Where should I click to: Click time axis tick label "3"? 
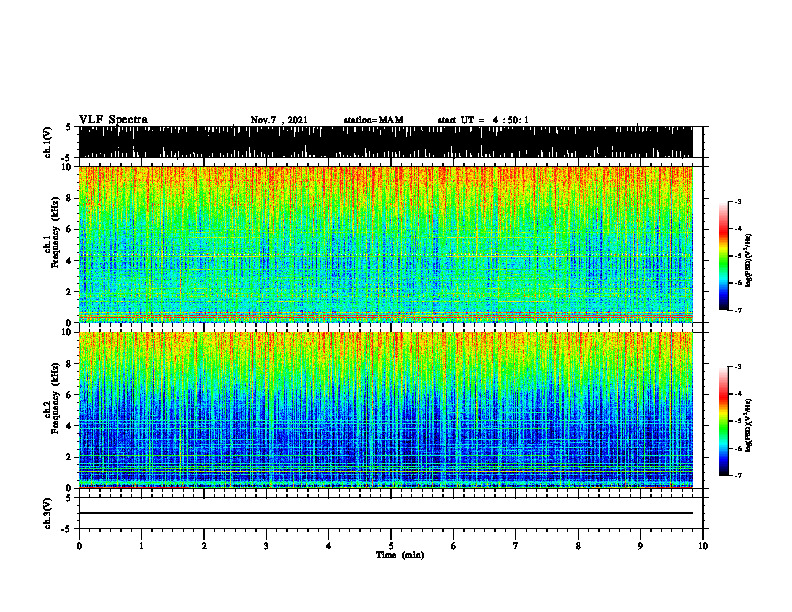click(266, 546)
